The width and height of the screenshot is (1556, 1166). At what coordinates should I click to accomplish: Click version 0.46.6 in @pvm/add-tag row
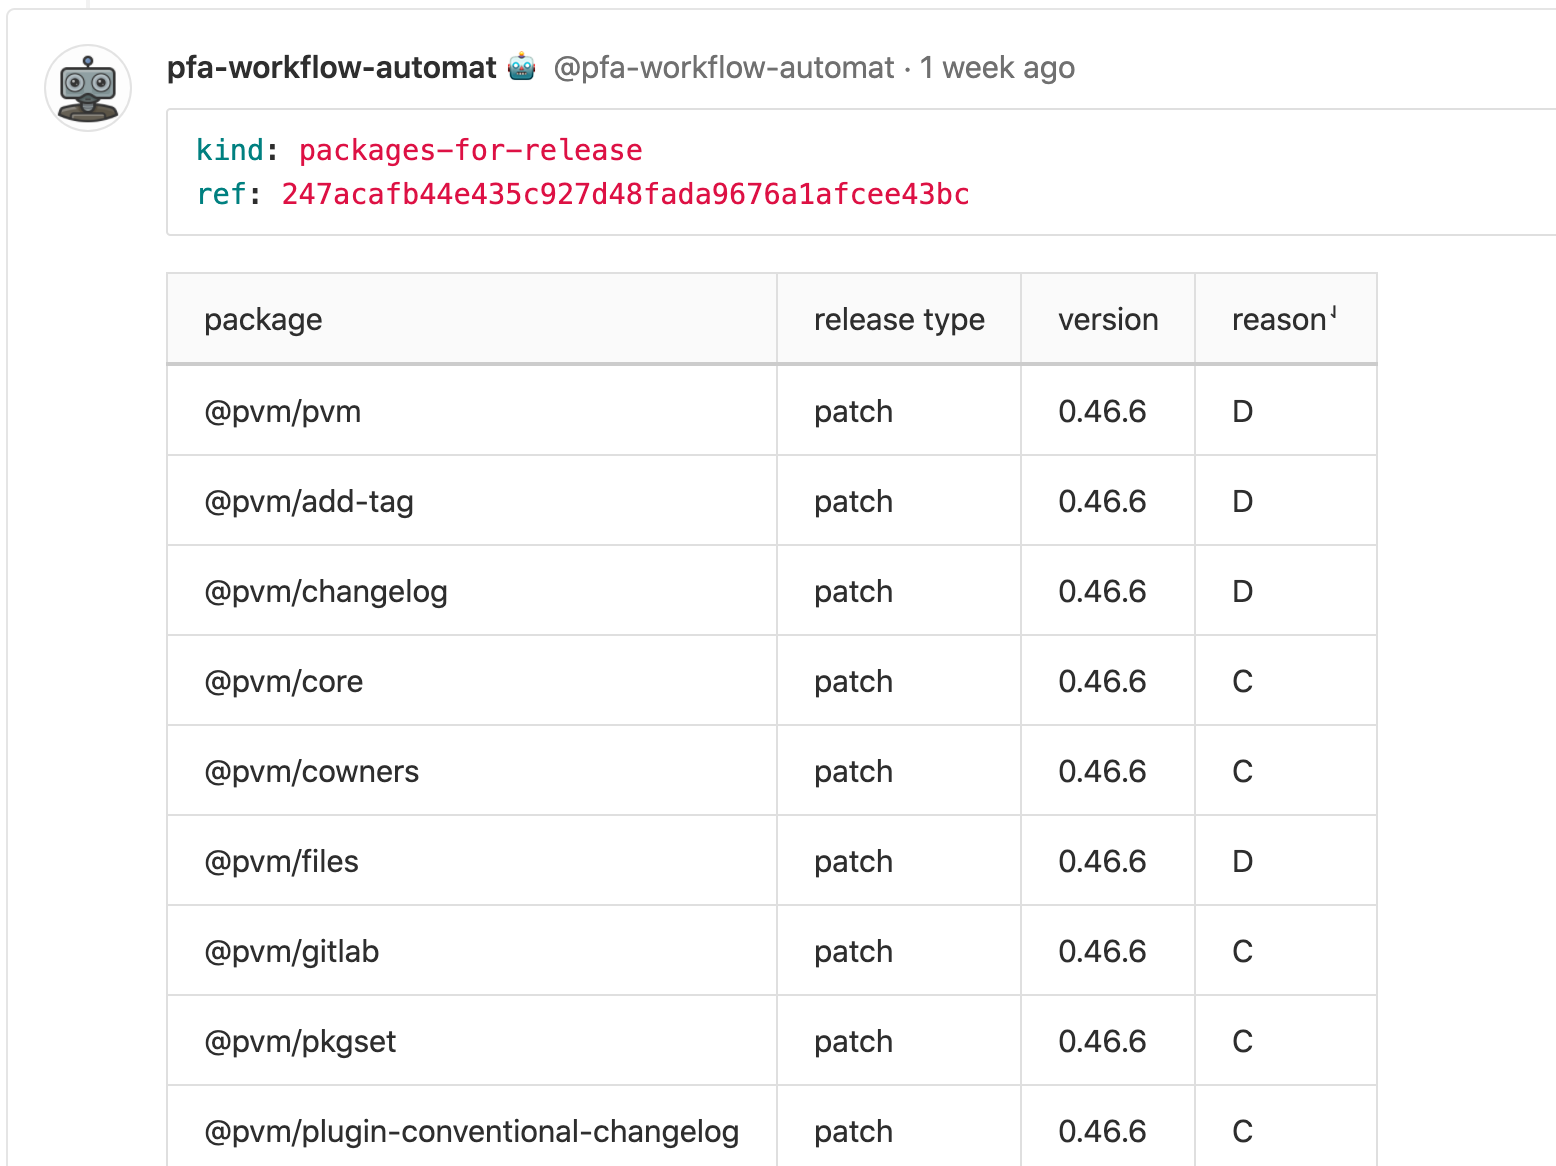1102,501
